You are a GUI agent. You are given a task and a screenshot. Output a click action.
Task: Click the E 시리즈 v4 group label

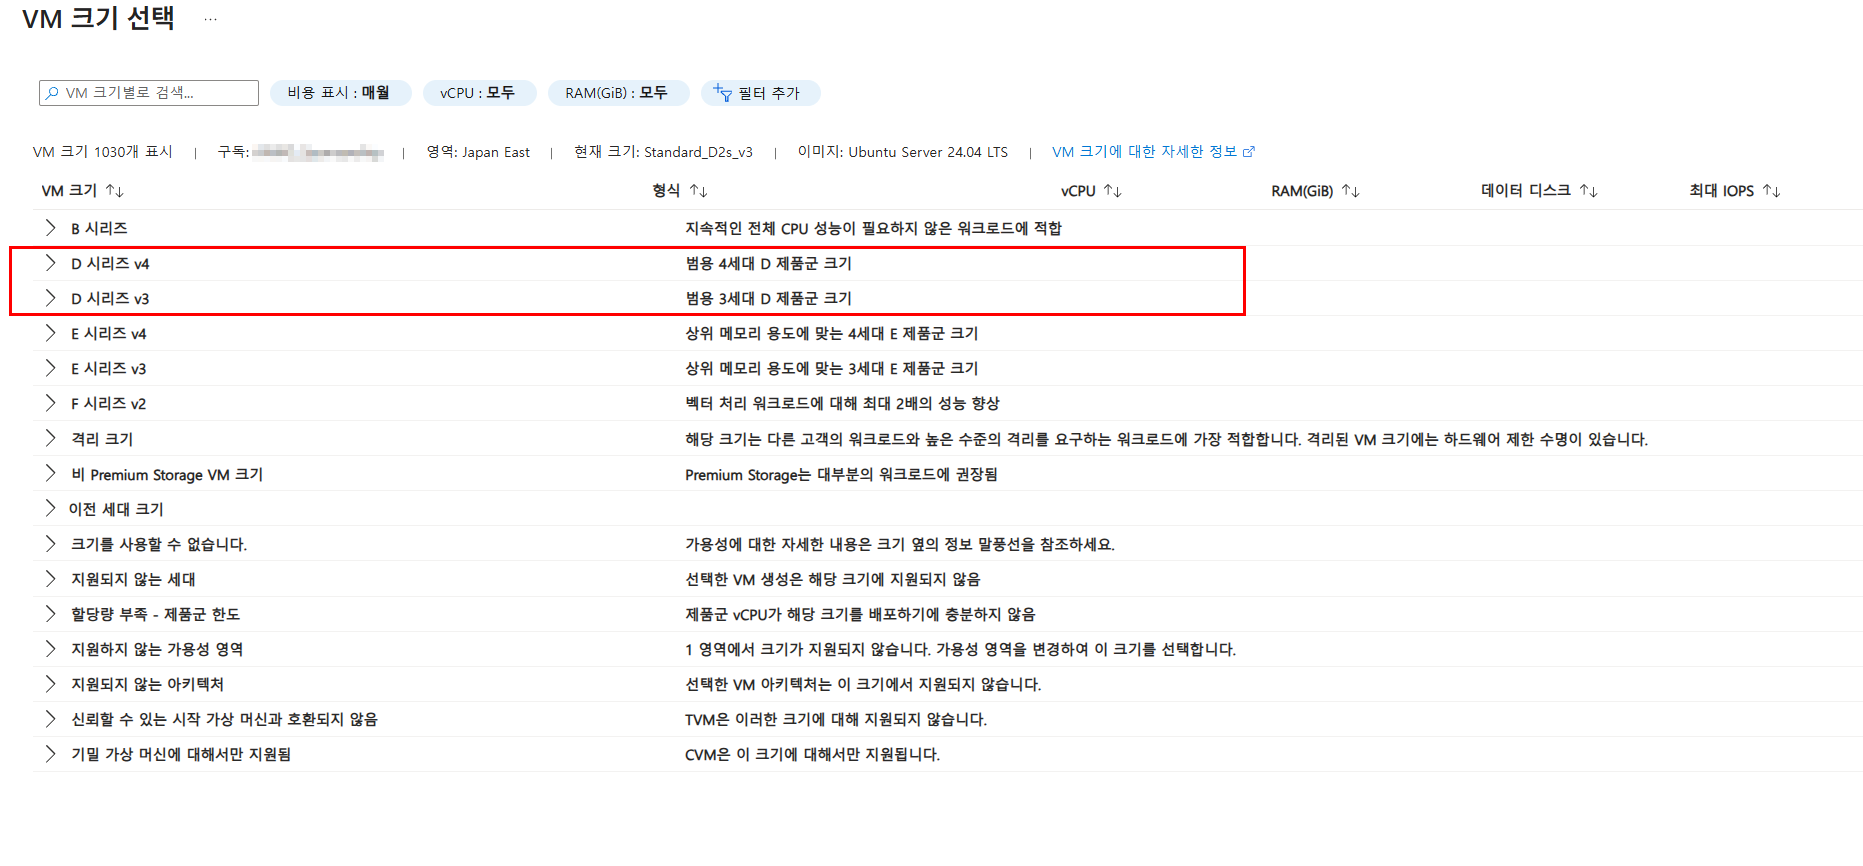point(108,333)
